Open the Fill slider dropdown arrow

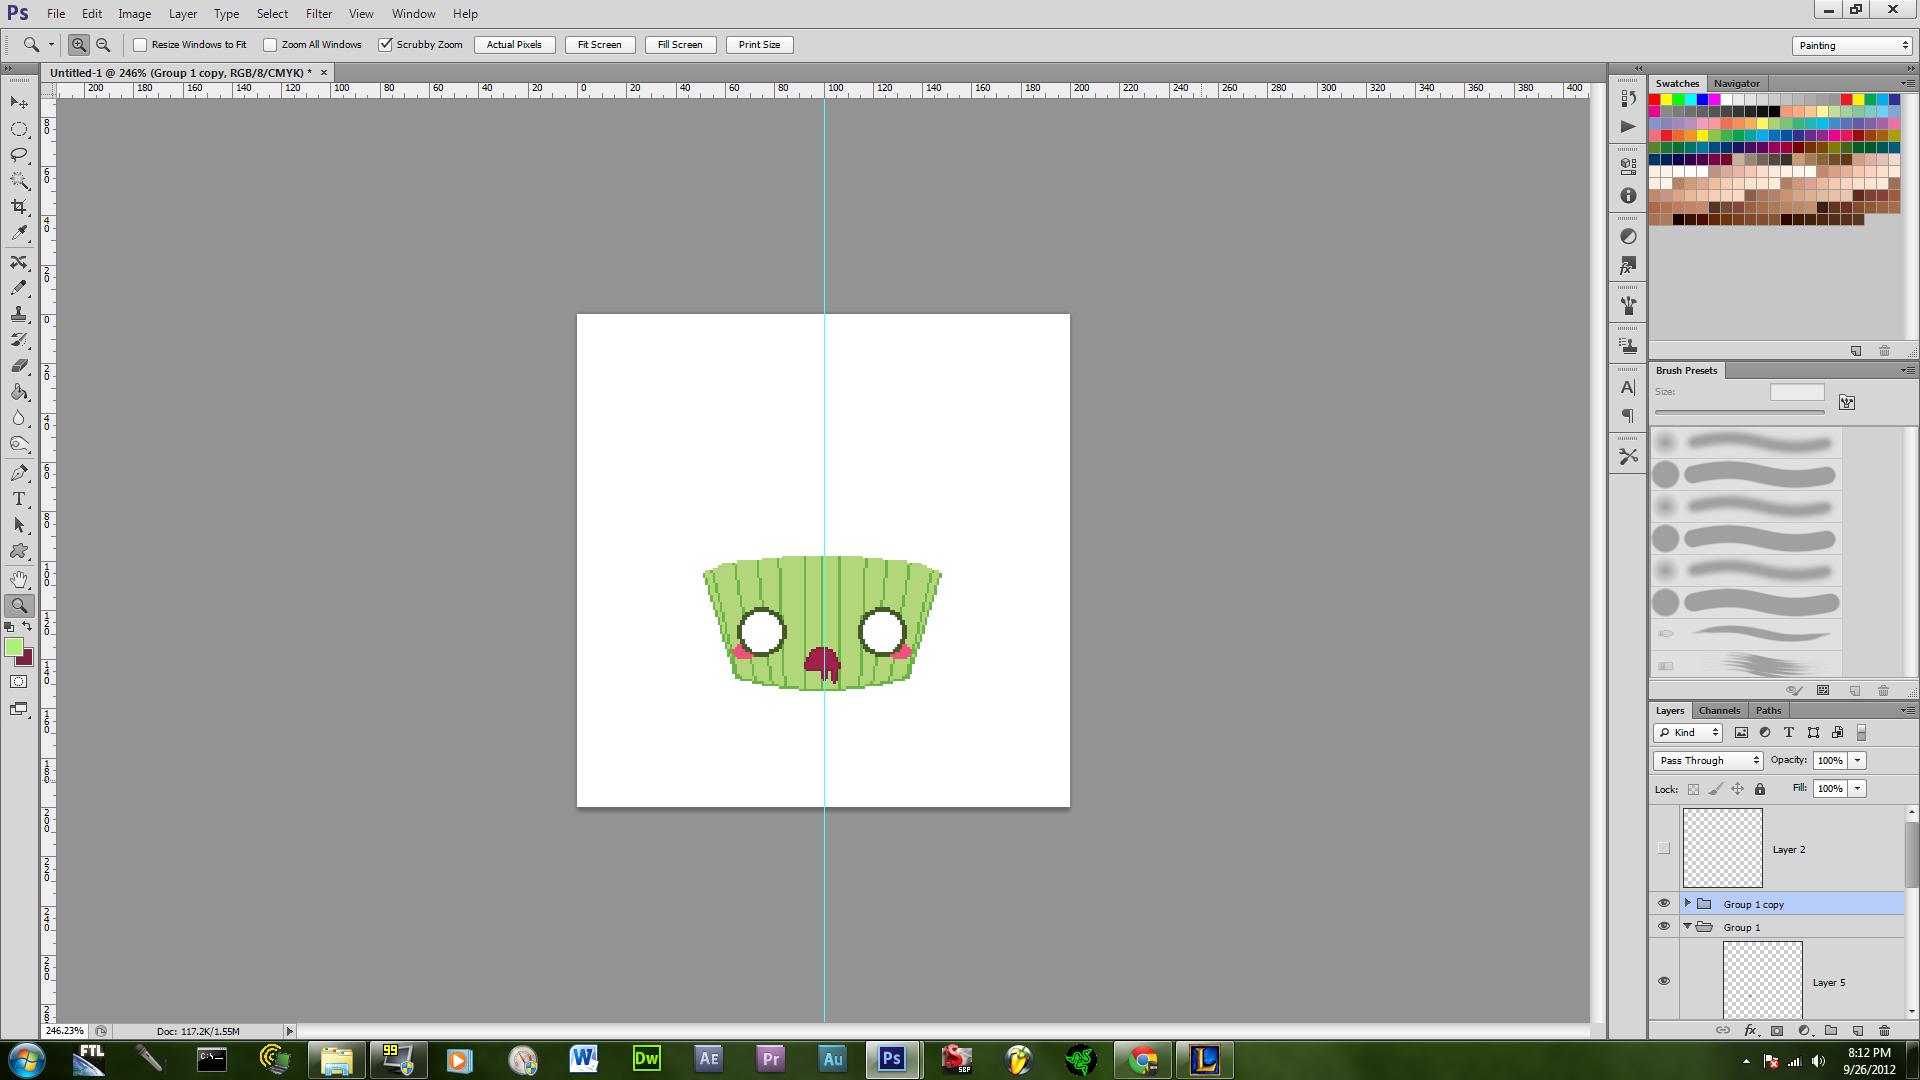pyautogui.click(x=1858, y=788)
